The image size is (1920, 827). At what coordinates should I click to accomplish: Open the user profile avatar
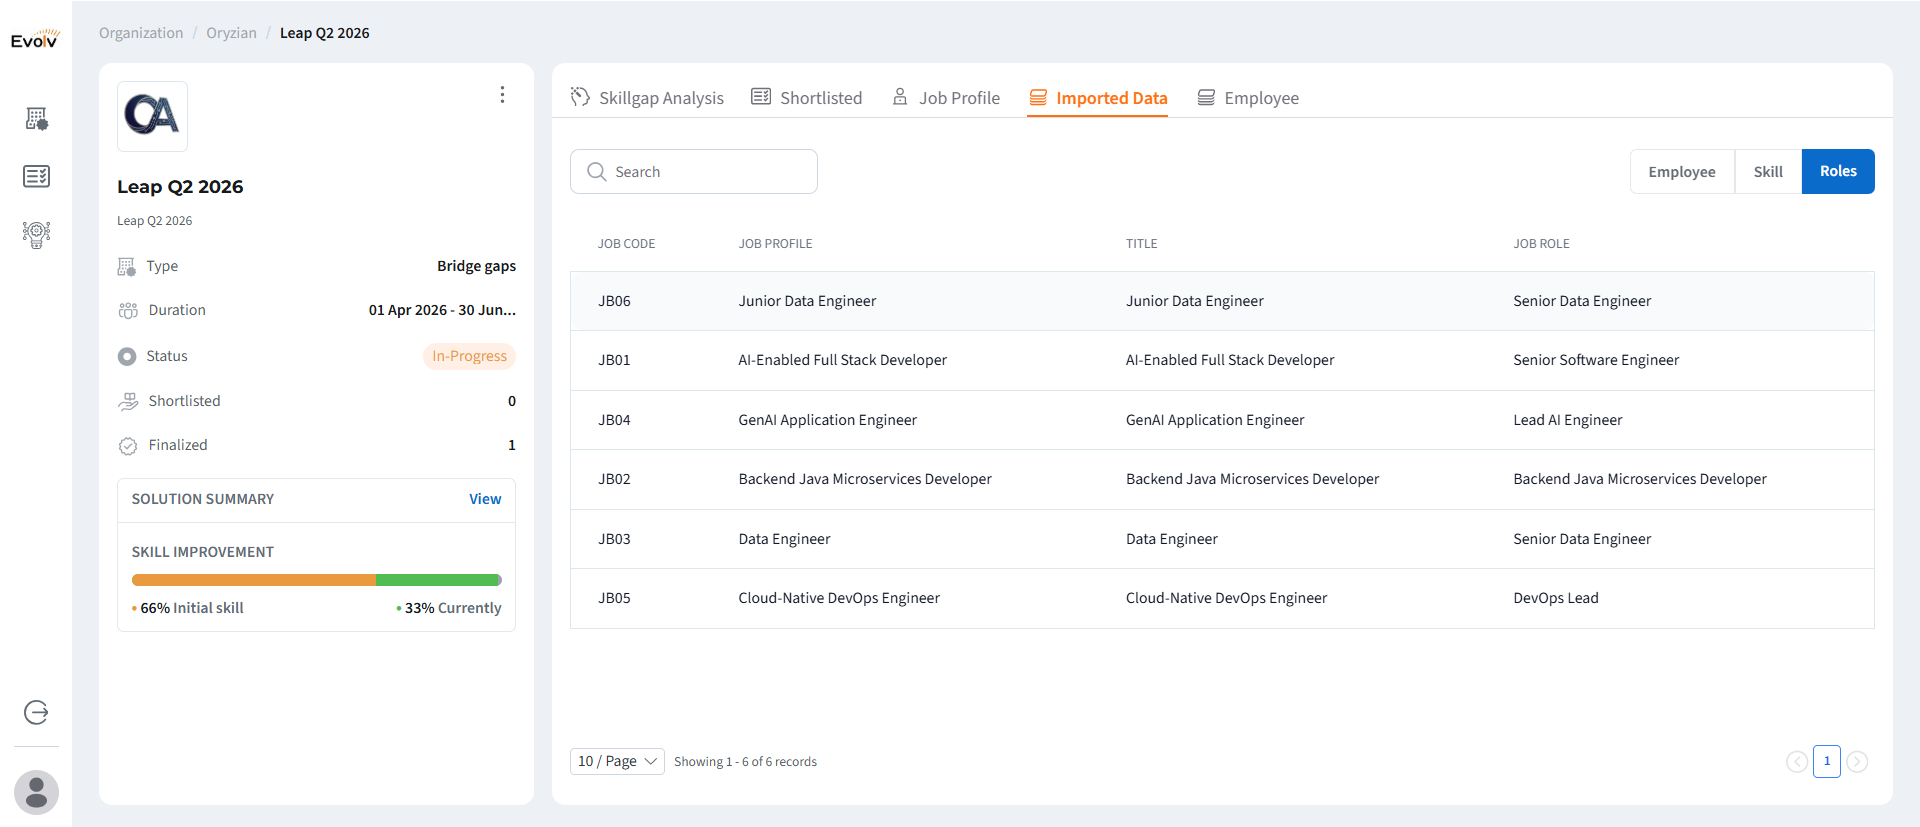[36, 792]
